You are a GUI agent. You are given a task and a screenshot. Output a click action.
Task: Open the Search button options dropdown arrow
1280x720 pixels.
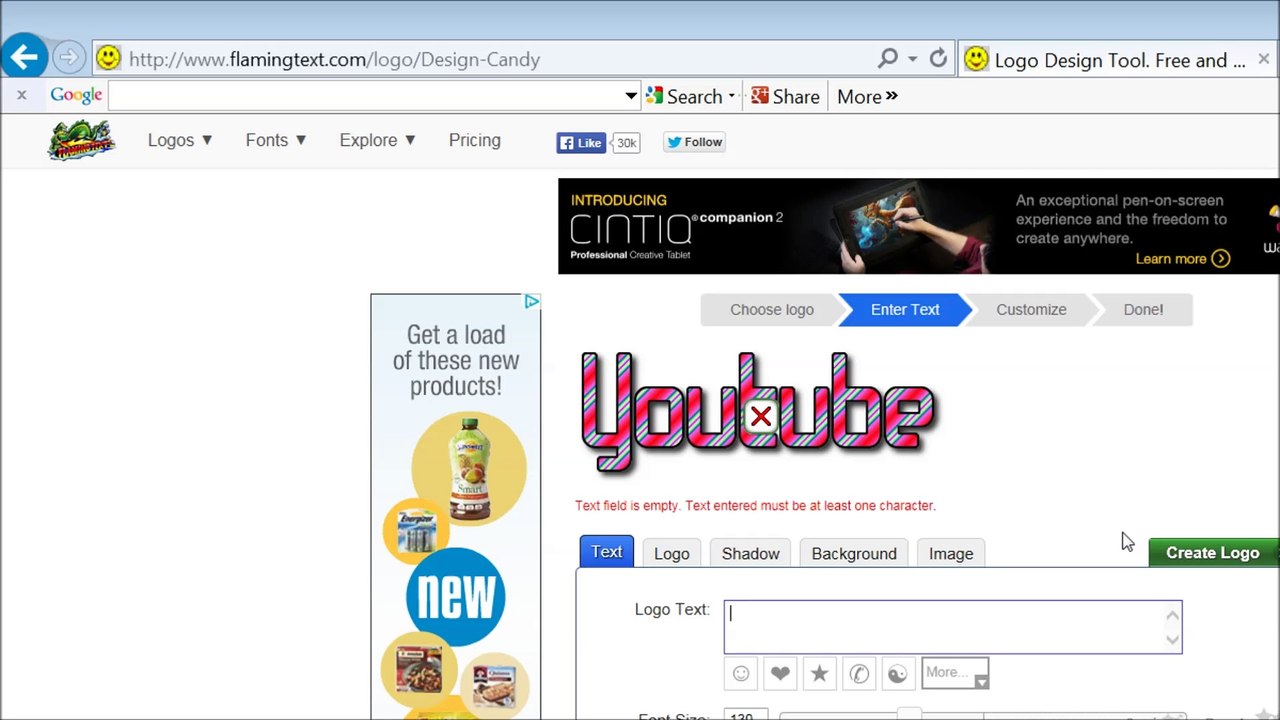732,96
